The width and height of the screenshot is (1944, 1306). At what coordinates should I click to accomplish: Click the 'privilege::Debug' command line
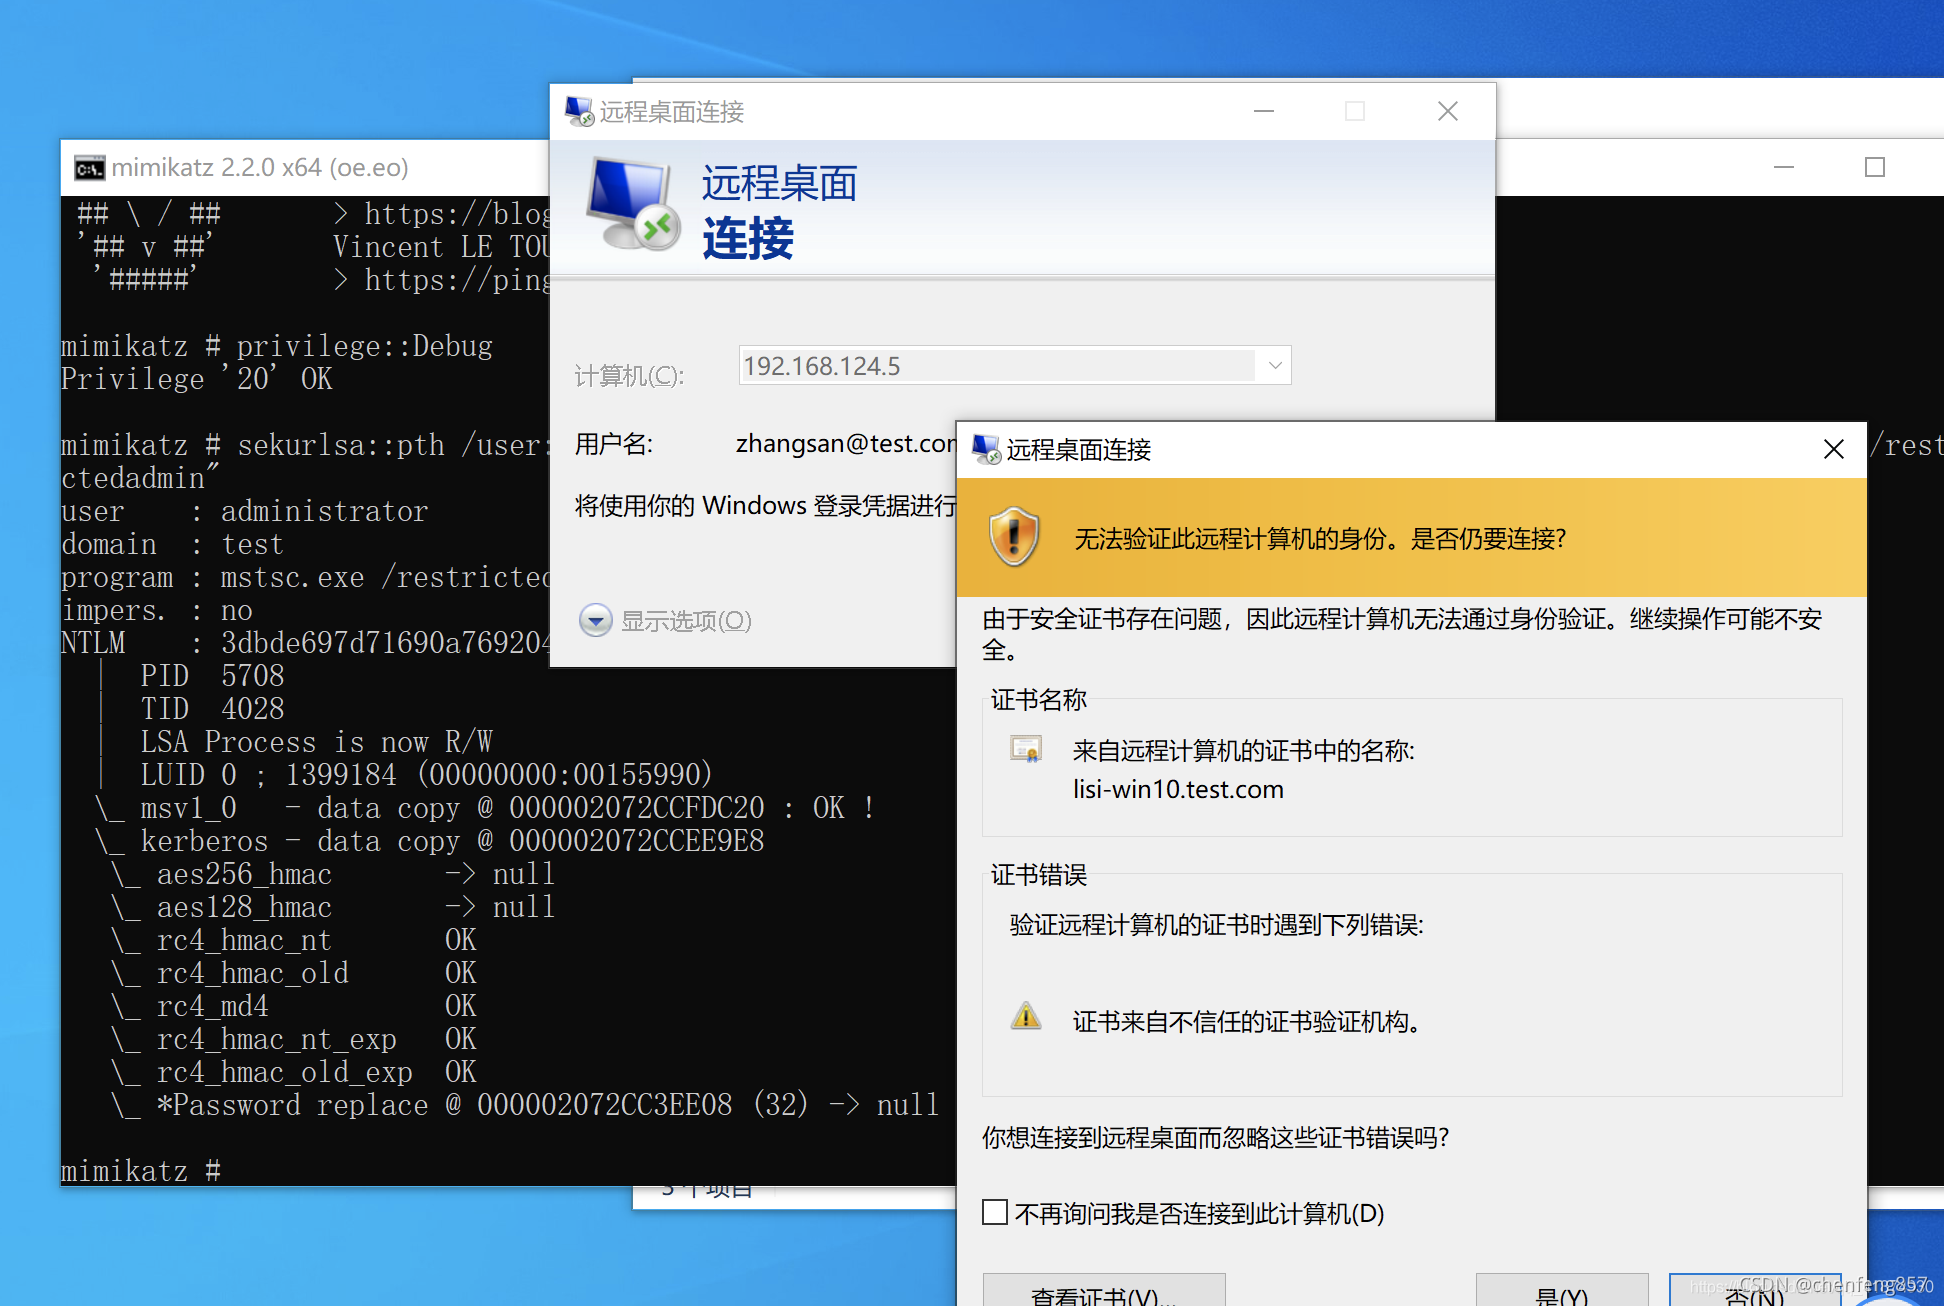(277, 346)
